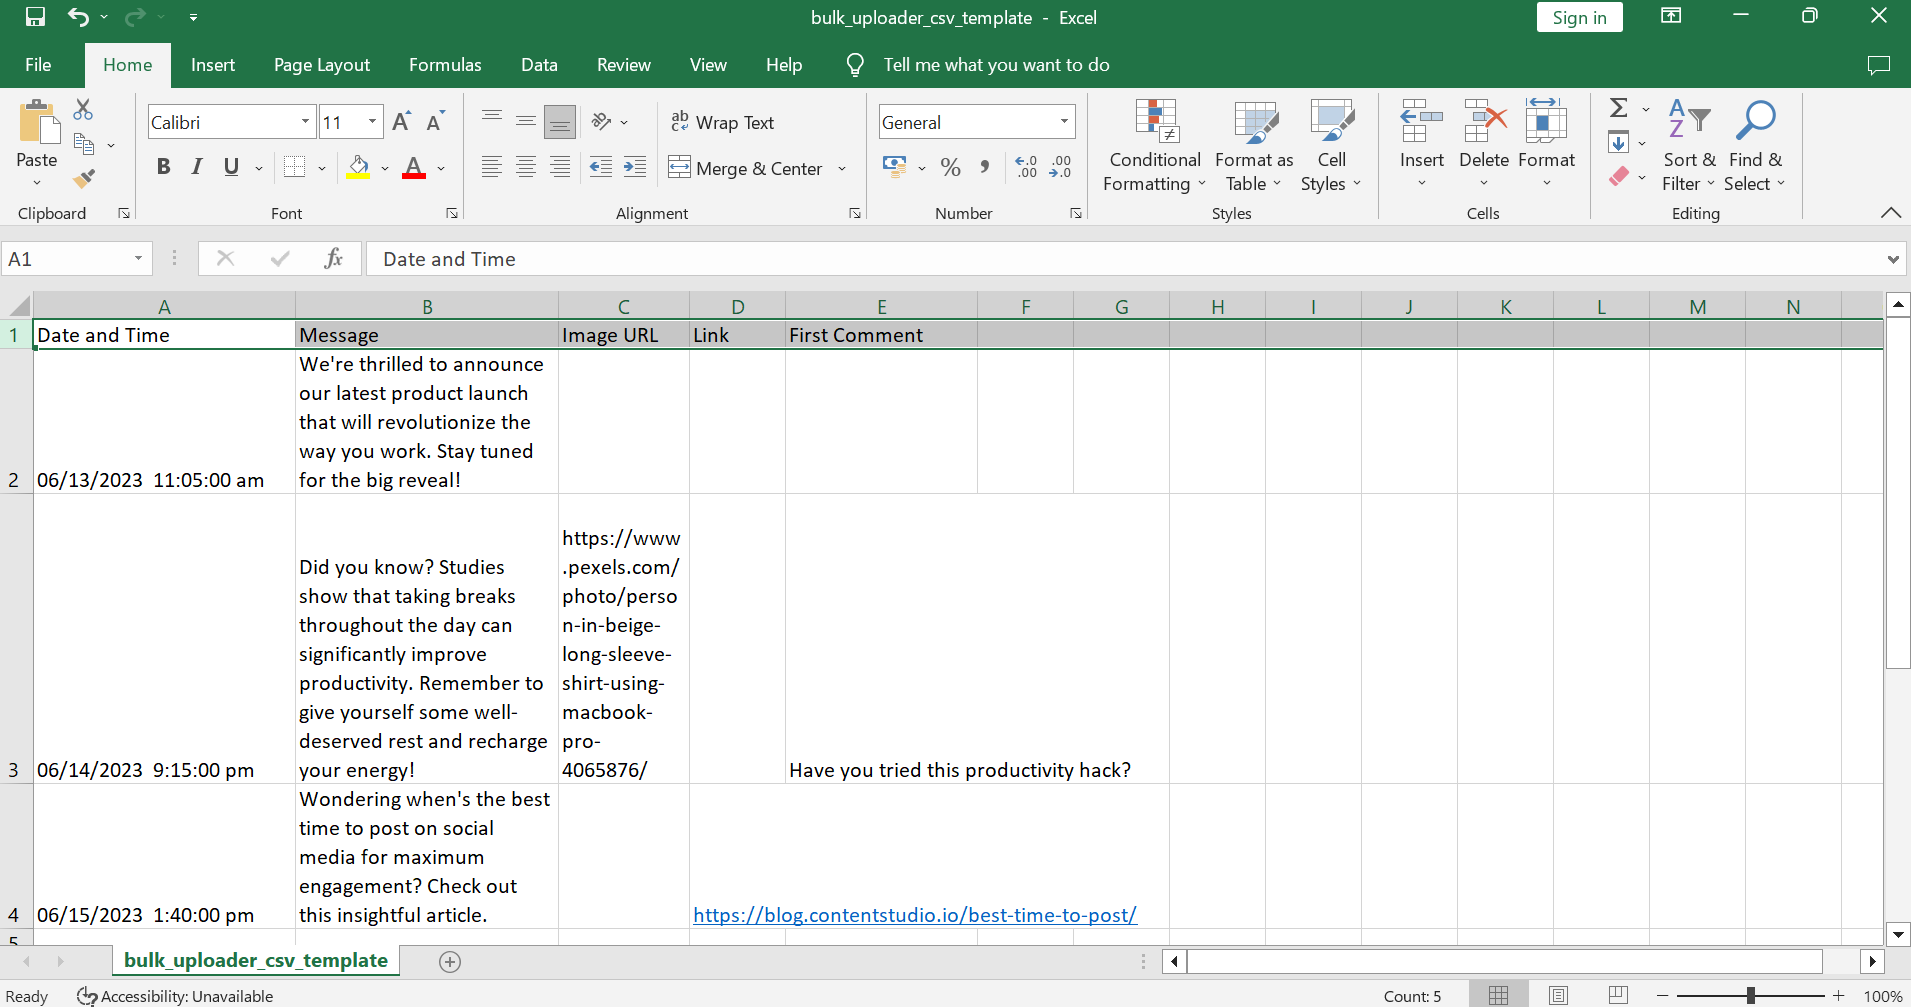Click the Name Box showing A1

[77, 259]
